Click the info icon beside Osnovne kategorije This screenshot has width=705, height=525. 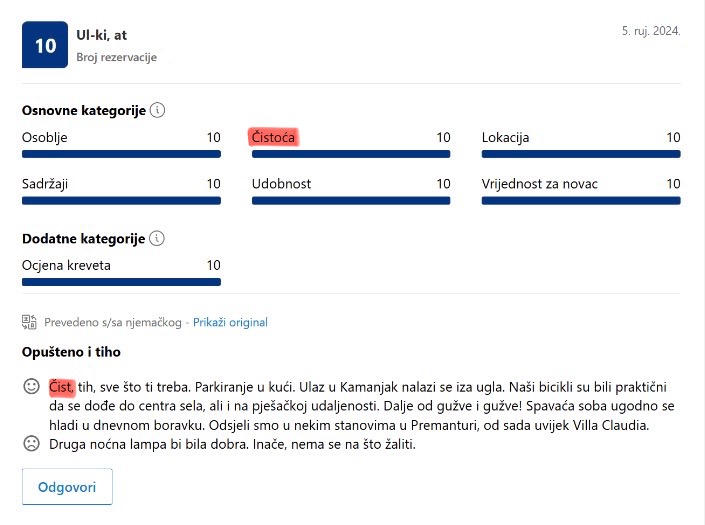click(x=157, y=110)
